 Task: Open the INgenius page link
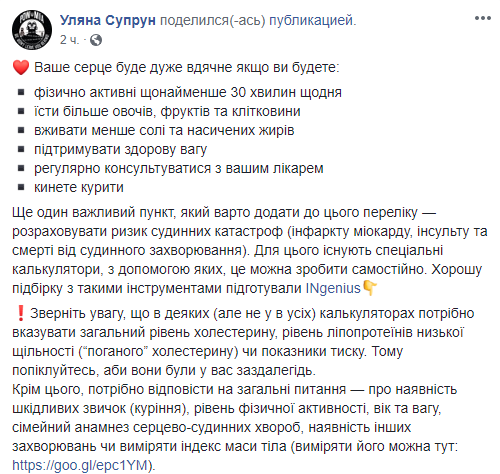click(333, 288)
